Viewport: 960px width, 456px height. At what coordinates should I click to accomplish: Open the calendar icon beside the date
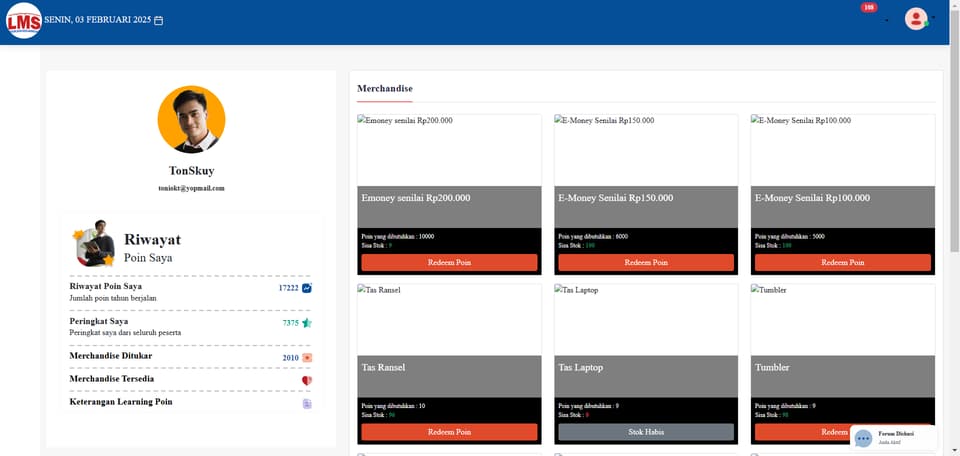tap(159, 21)
